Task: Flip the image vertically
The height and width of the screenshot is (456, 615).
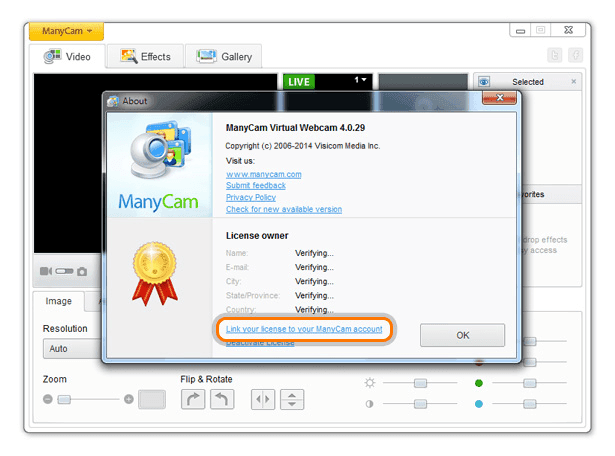Action: coord(292,400)
